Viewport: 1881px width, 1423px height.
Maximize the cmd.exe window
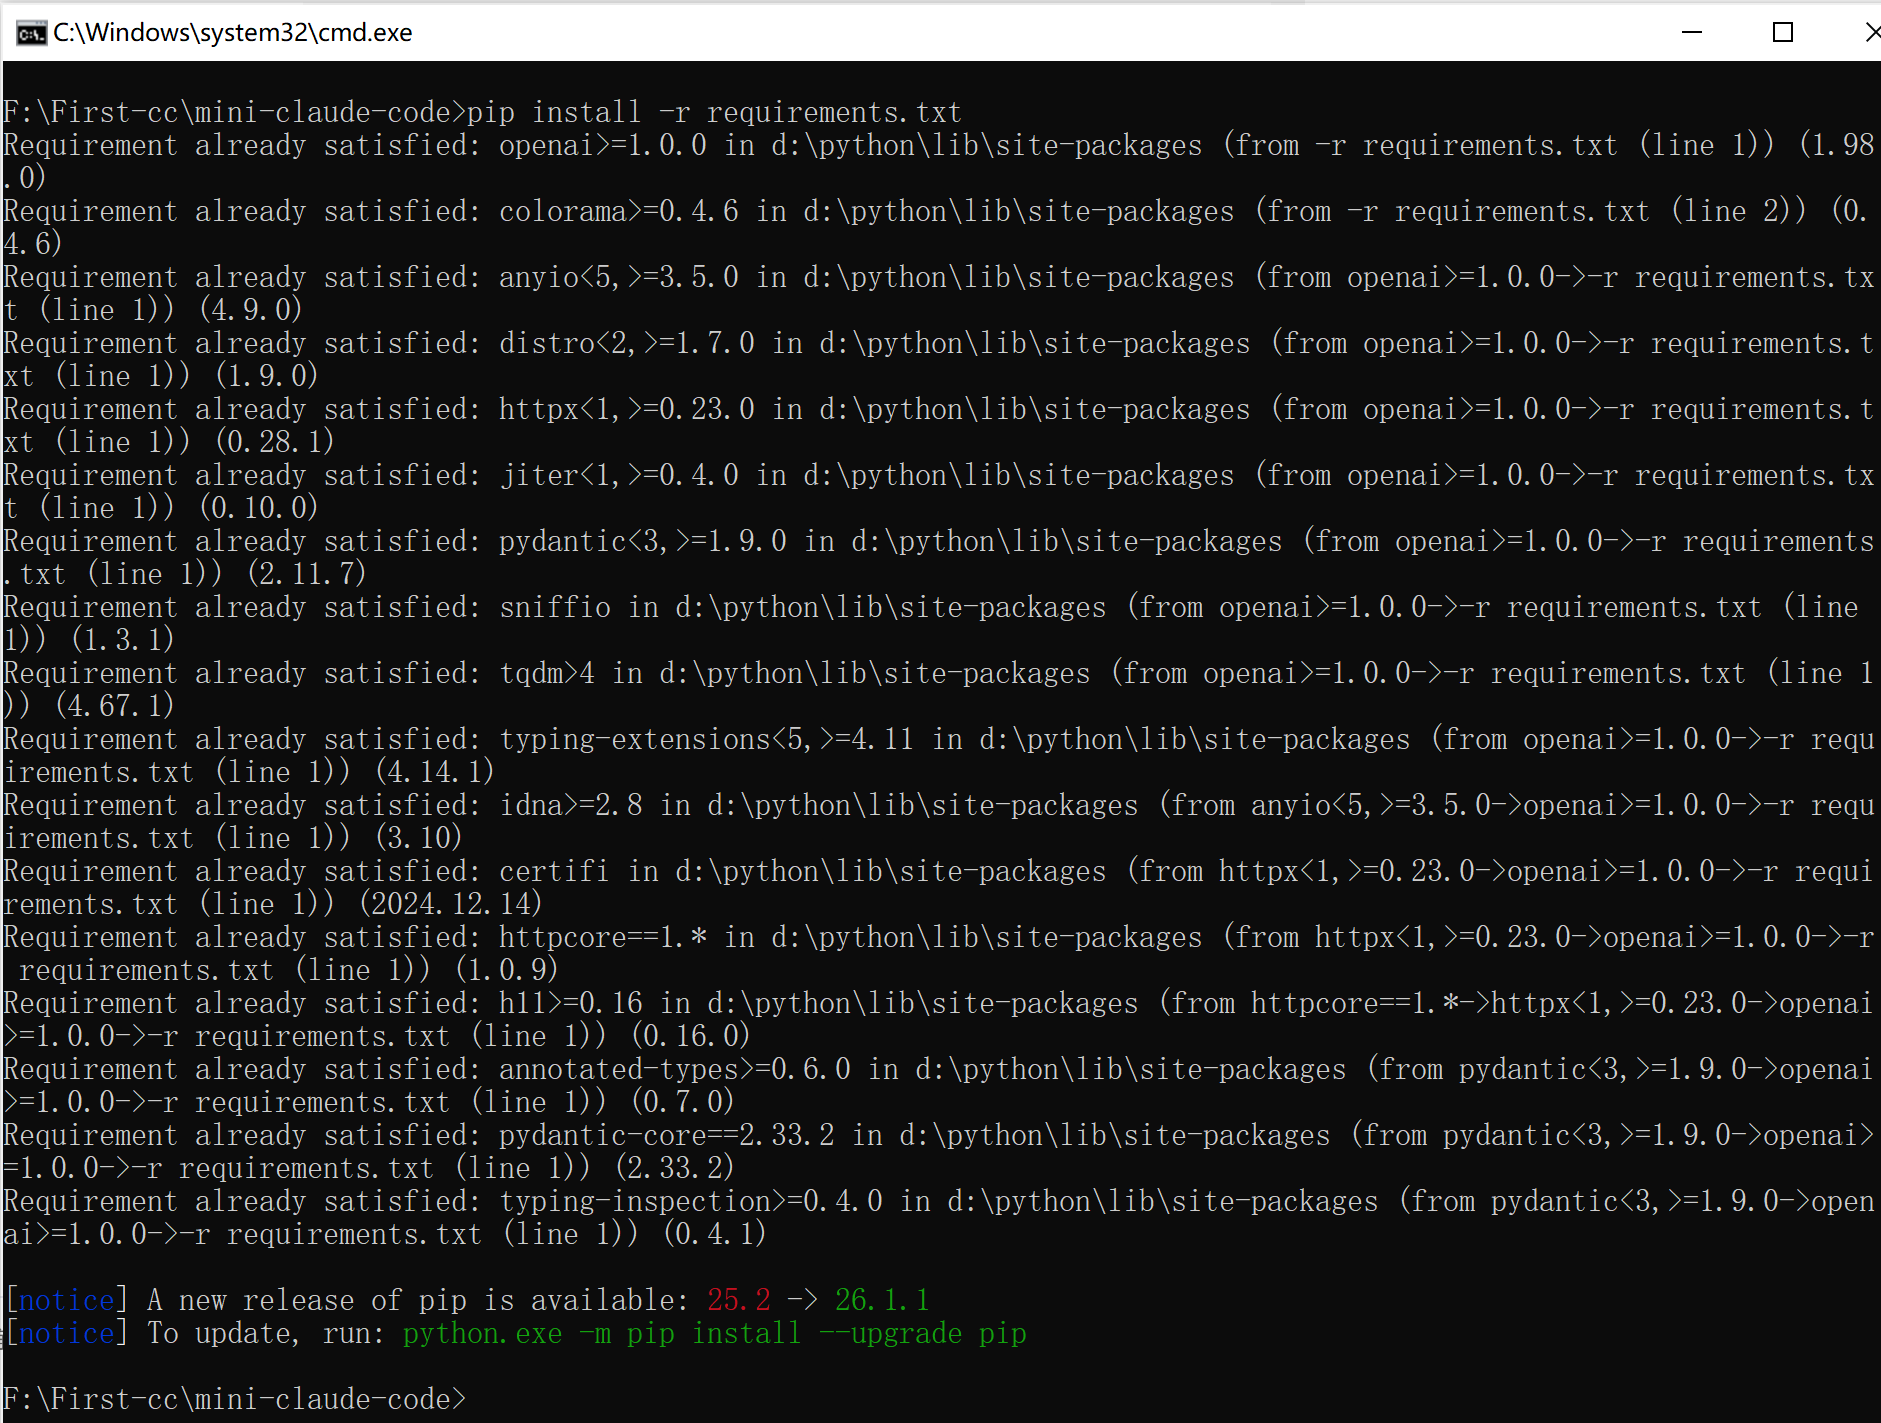pyautogui.click(x=1782, y=32)
